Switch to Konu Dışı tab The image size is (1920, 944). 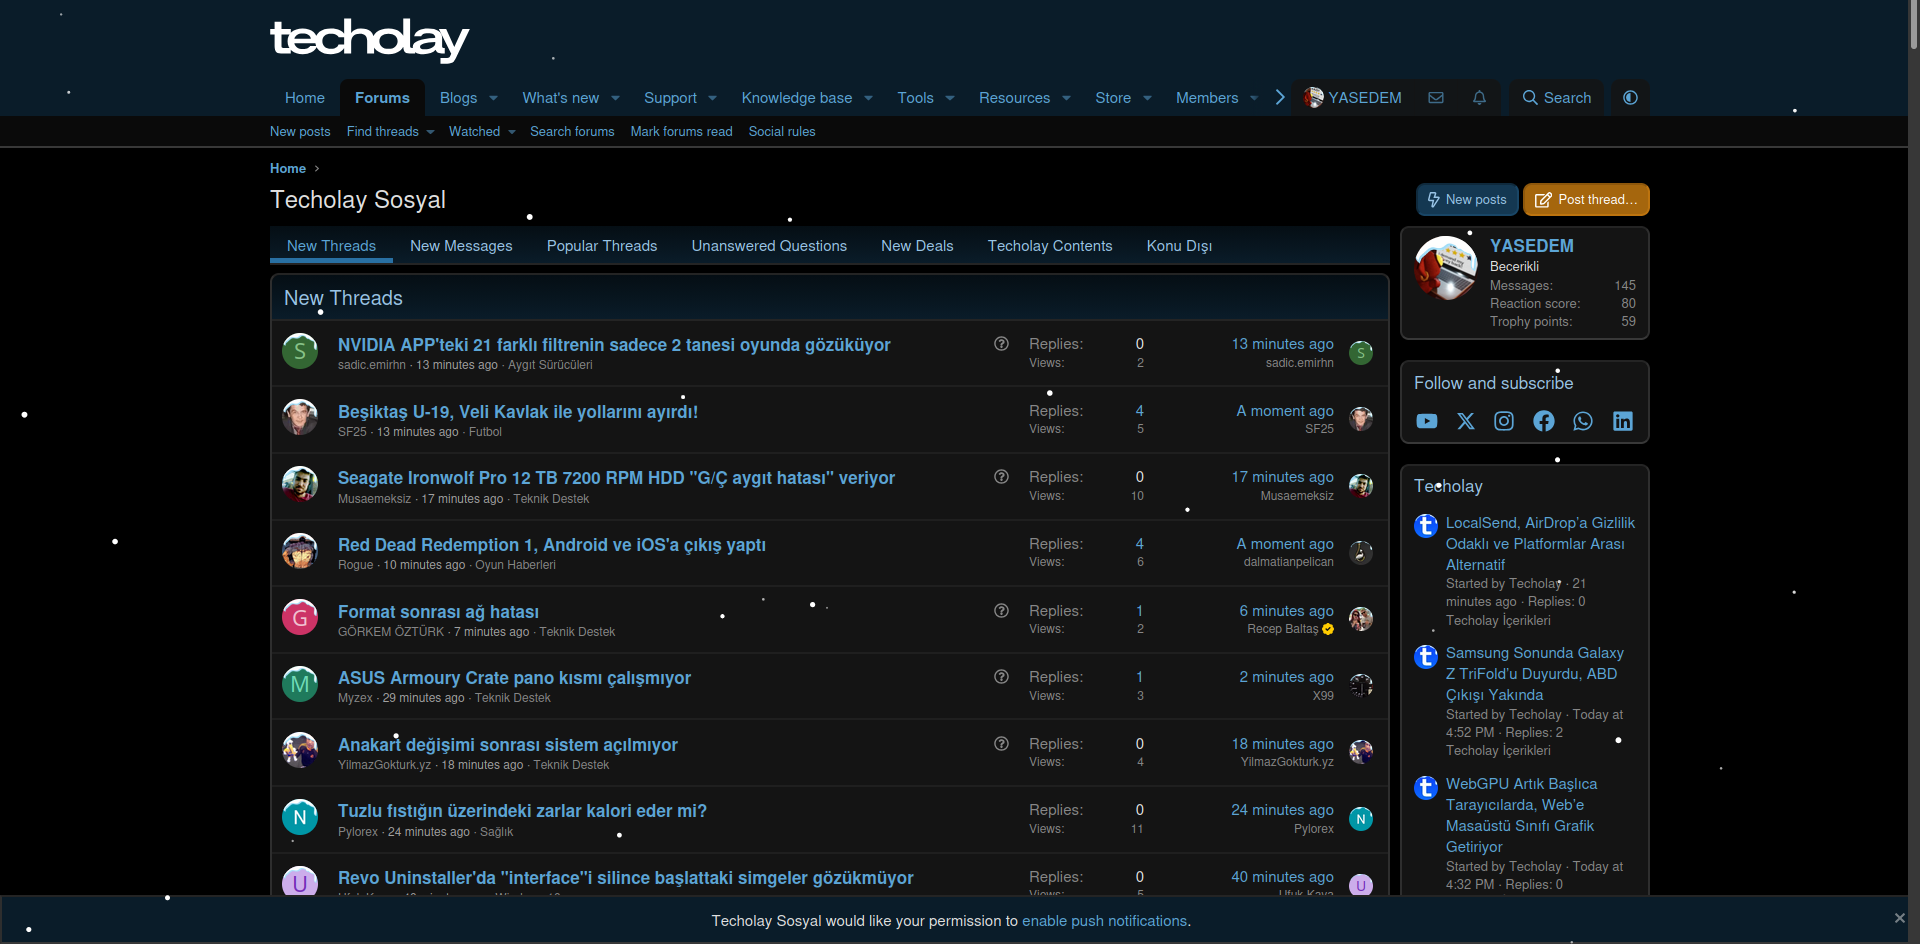click(x=1179, y=246)
